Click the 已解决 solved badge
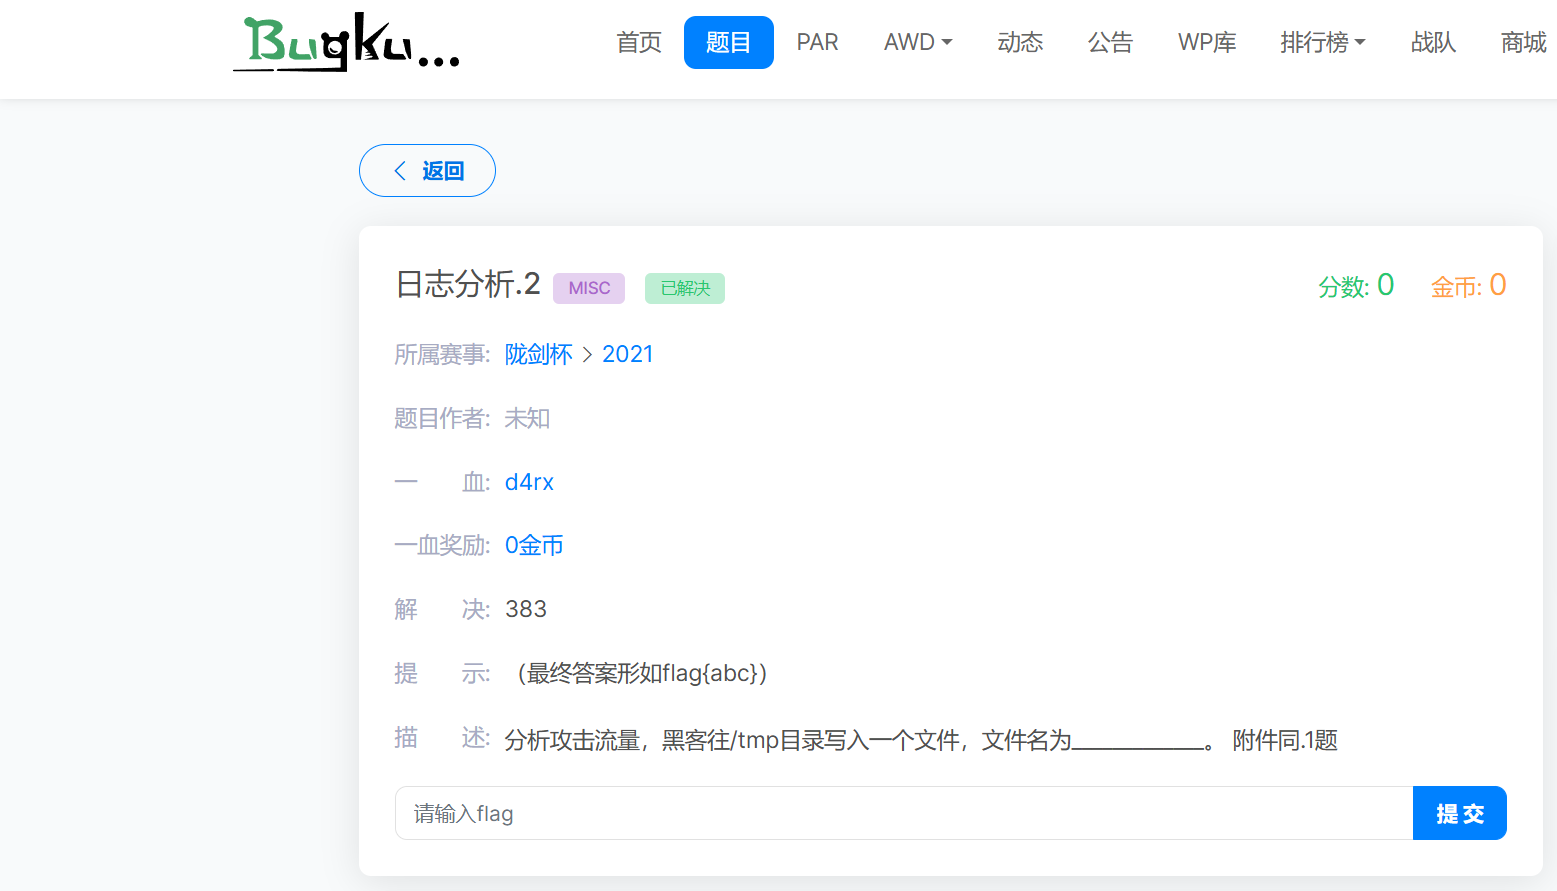Screen dimensions: 1557x891 click(x=685, y=288)
